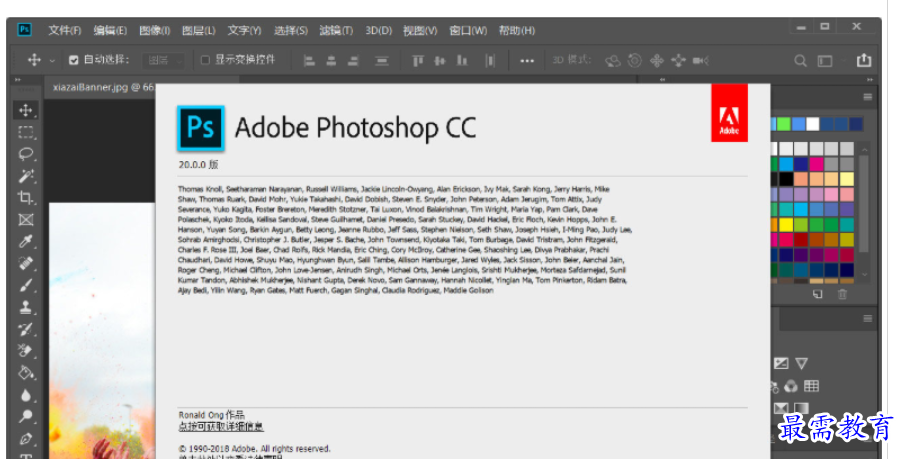Select the Pen tool
The width and height of the screenshot is (902, 459).
click(x=26, y=439)
